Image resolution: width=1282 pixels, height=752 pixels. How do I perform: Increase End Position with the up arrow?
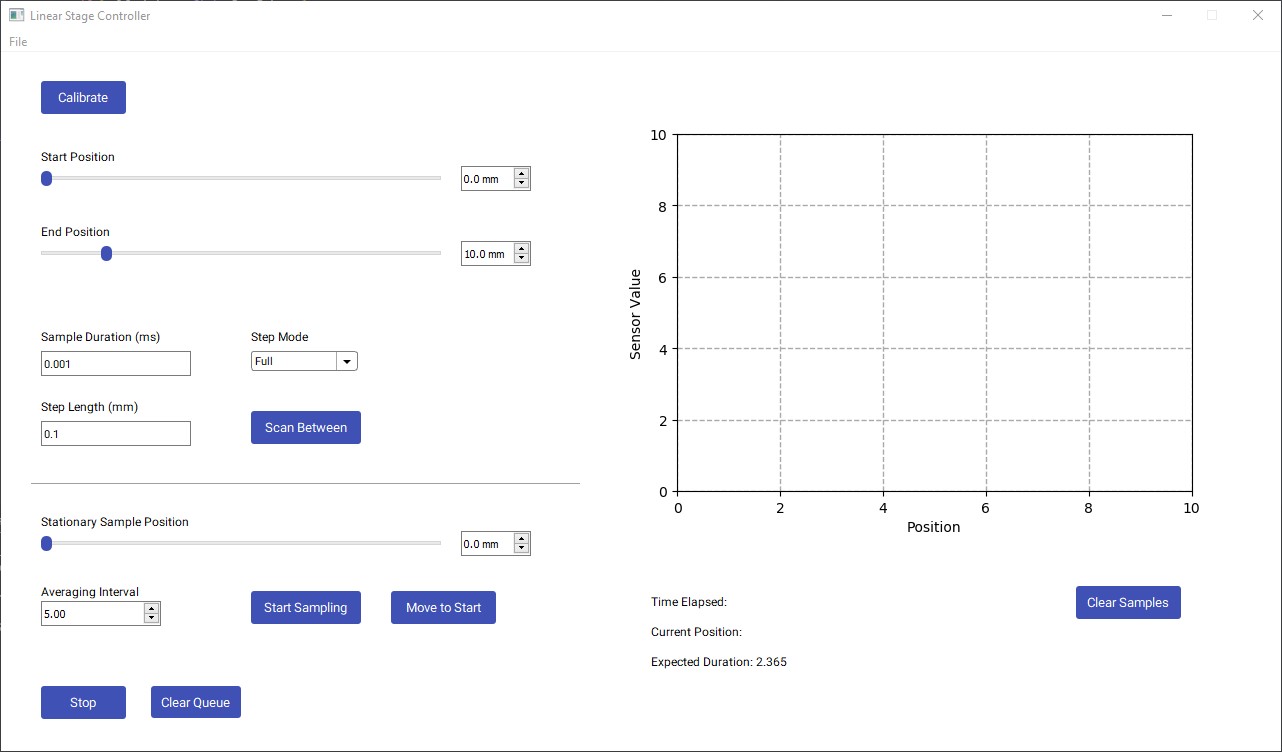click(521, 249)
